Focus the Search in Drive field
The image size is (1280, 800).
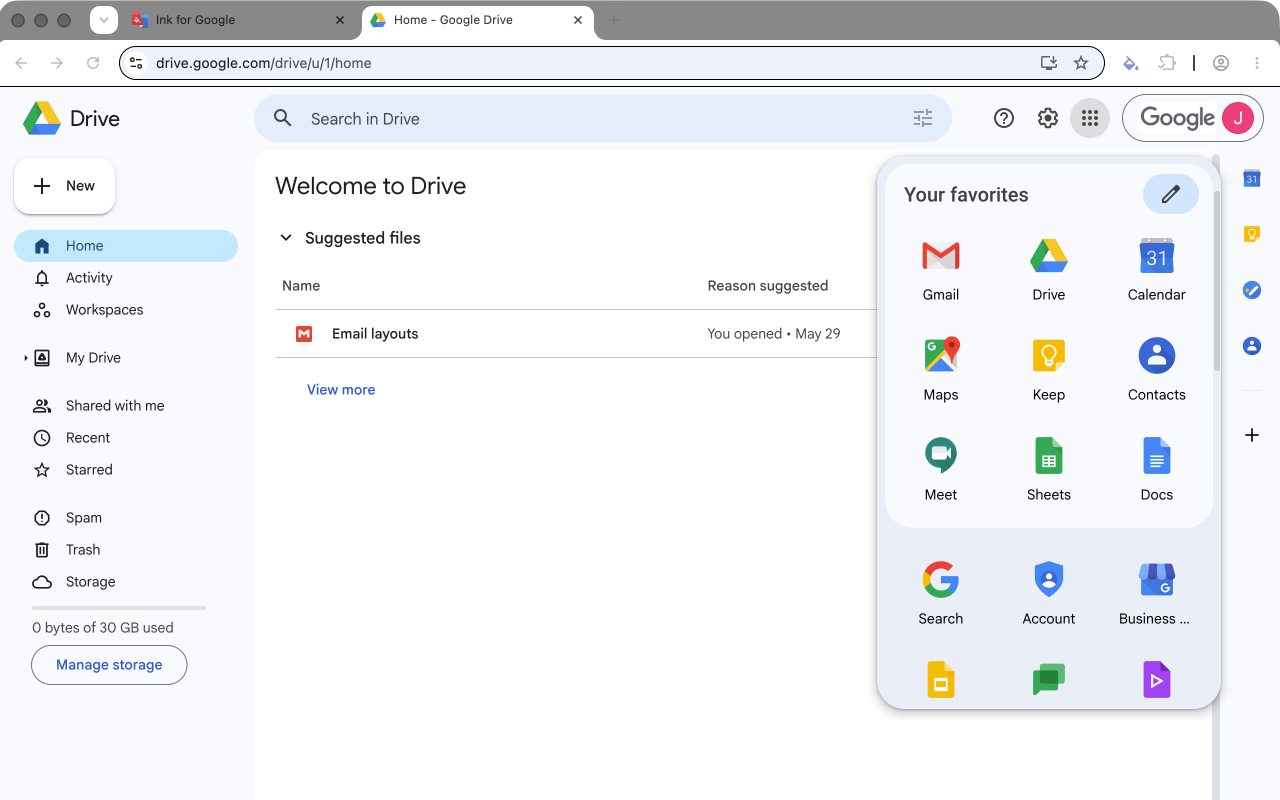[x=603, y=118]
